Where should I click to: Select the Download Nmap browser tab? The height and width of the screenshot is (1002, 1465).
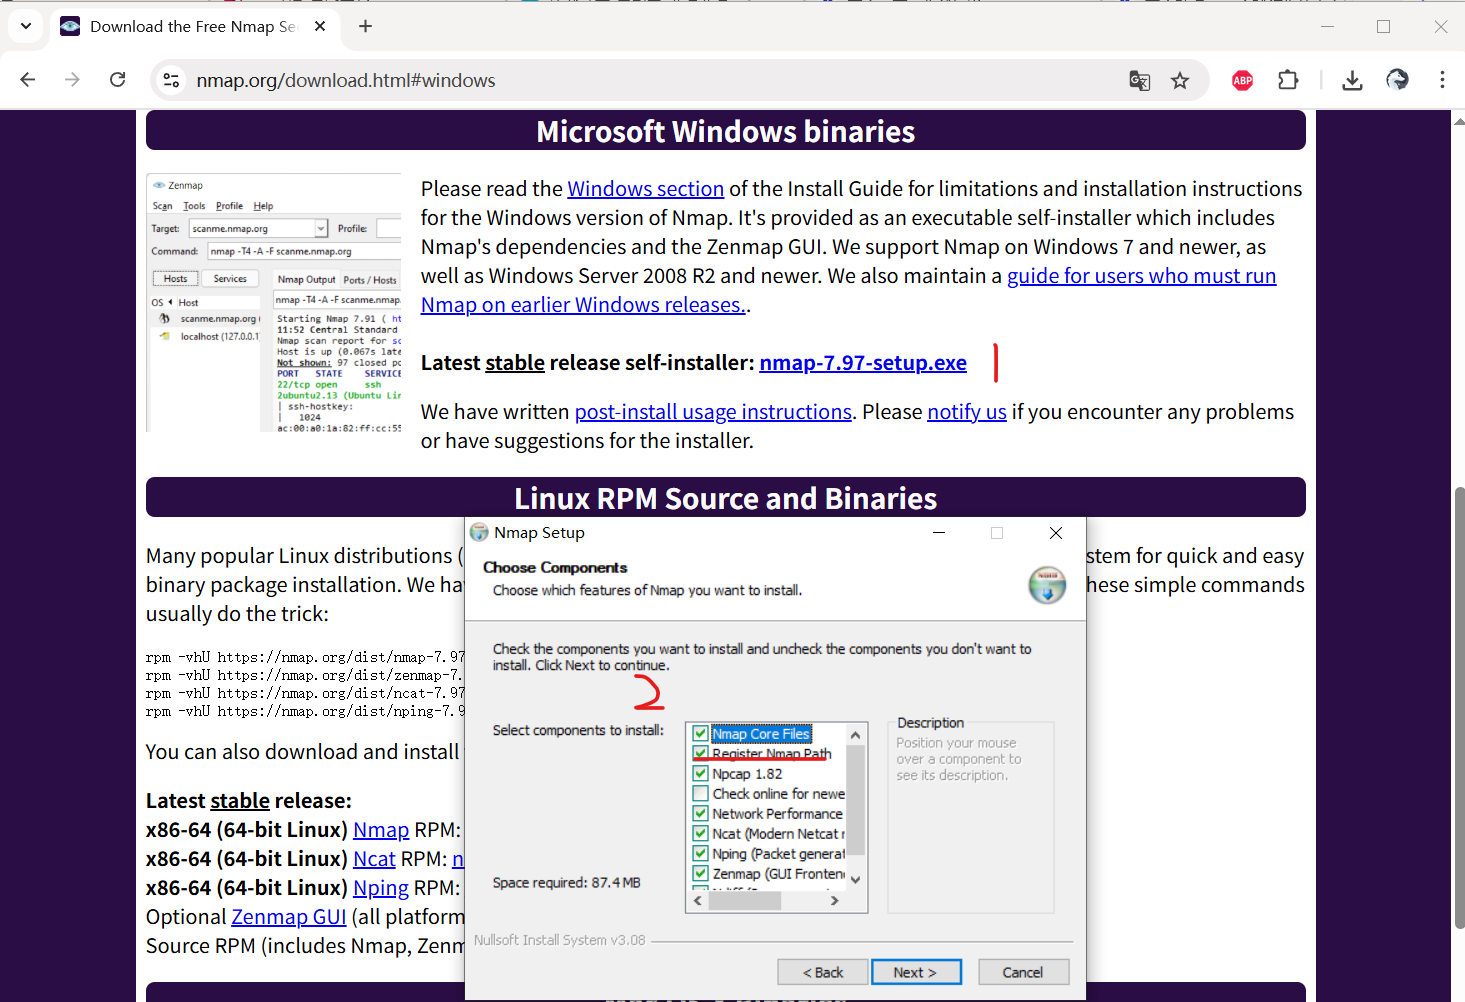tap(190, 27)
